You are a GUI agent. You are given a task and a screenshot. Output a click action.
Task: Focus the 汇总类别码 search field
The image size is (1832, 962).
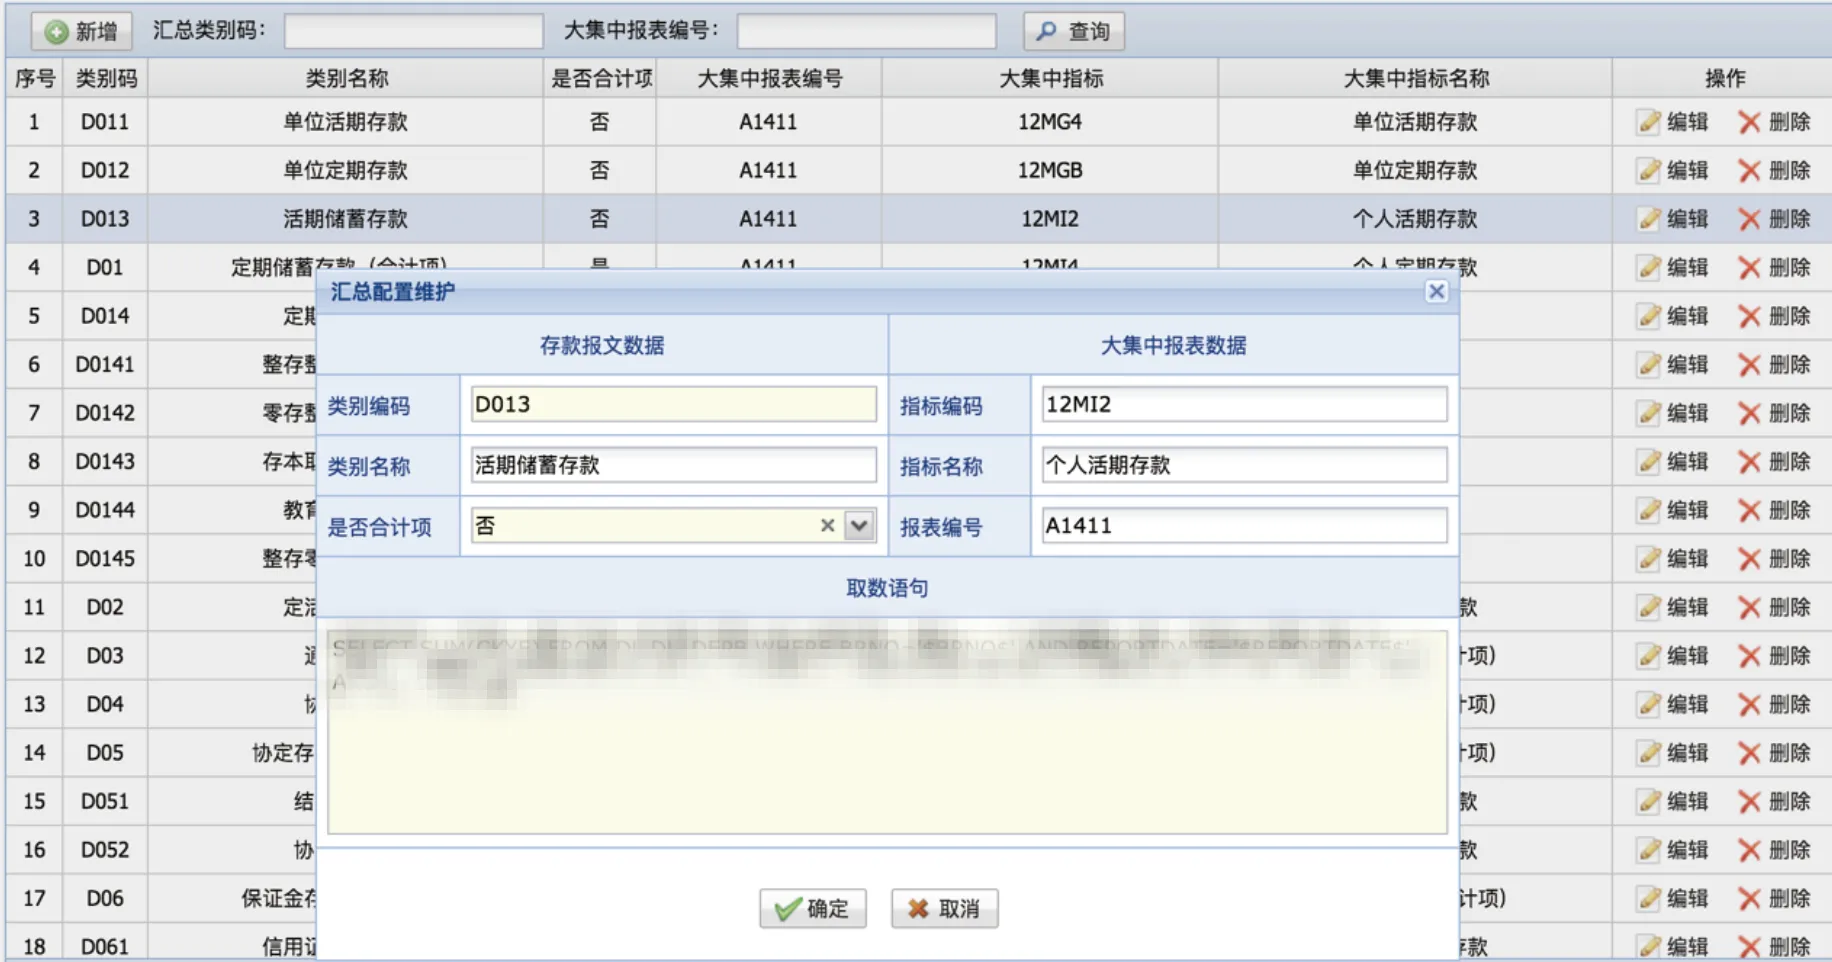pyautogui.click(x=413, y=31)
